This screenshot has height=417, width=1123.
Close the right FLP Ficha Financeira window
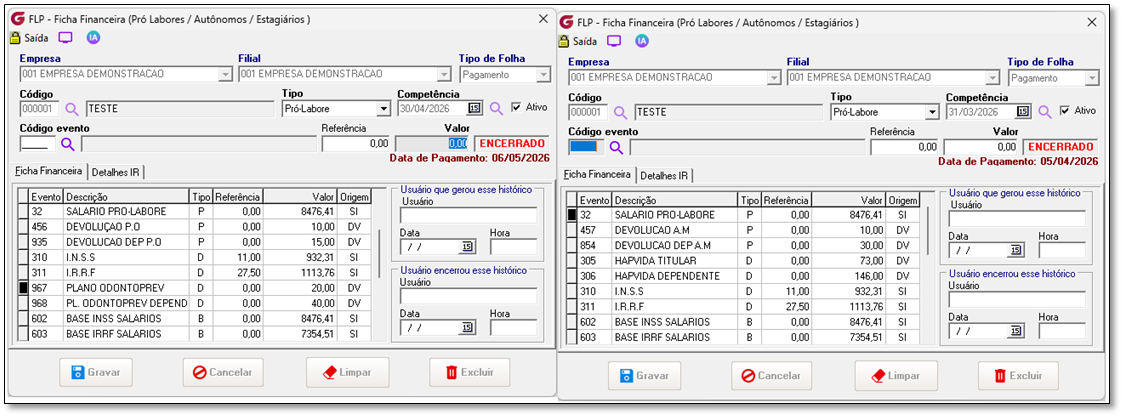[1091, 22]
